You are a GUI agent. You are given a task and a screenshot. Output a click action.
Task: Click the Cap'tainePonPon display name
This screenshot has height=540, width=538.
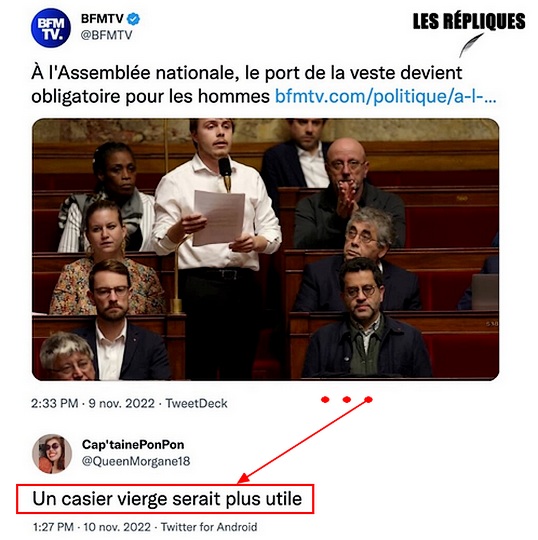(x=133, y=445)
